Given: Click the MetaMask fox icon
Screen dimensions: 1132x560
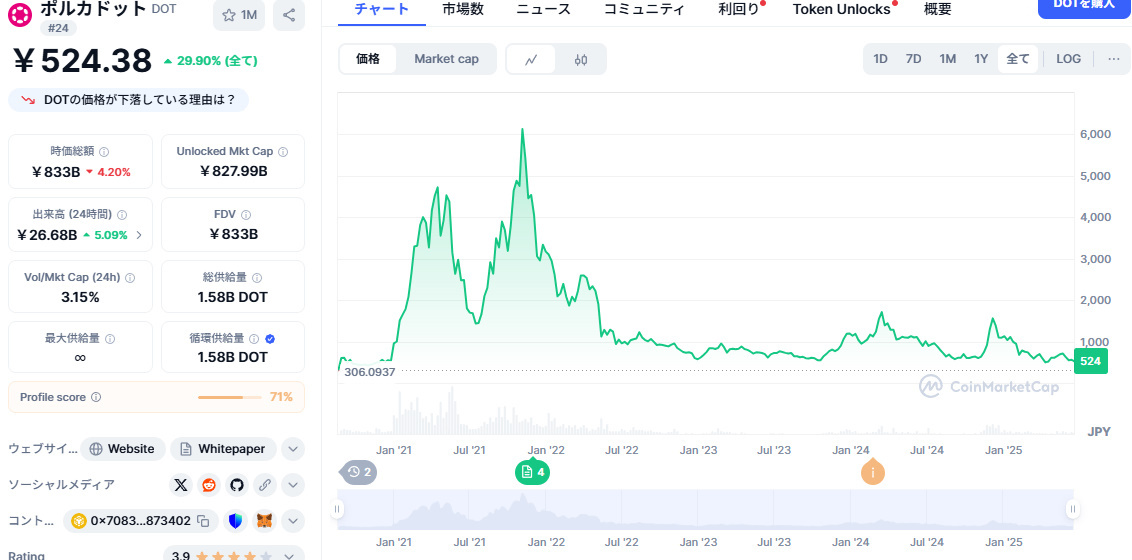Looking at the screenshot, I should pos(264,520).
